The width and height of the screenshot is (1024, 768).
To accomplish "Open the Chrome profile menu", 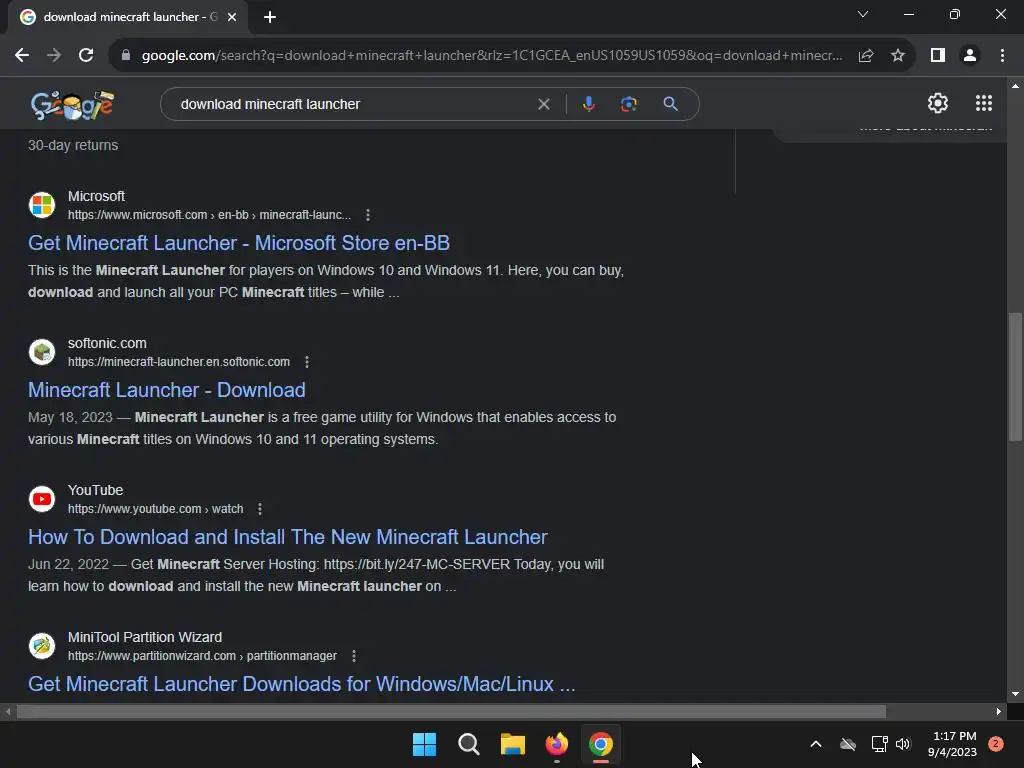I will click(970, 56).
